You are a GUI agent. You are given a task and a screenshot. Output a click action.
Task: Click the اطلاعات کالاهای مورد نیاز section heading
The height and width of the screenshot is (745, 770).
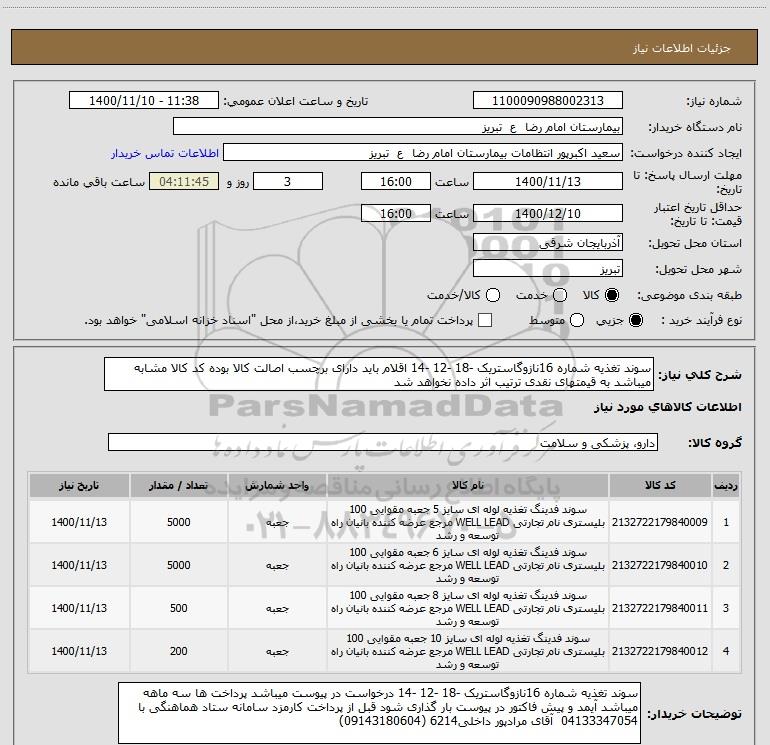coord(668,407)
